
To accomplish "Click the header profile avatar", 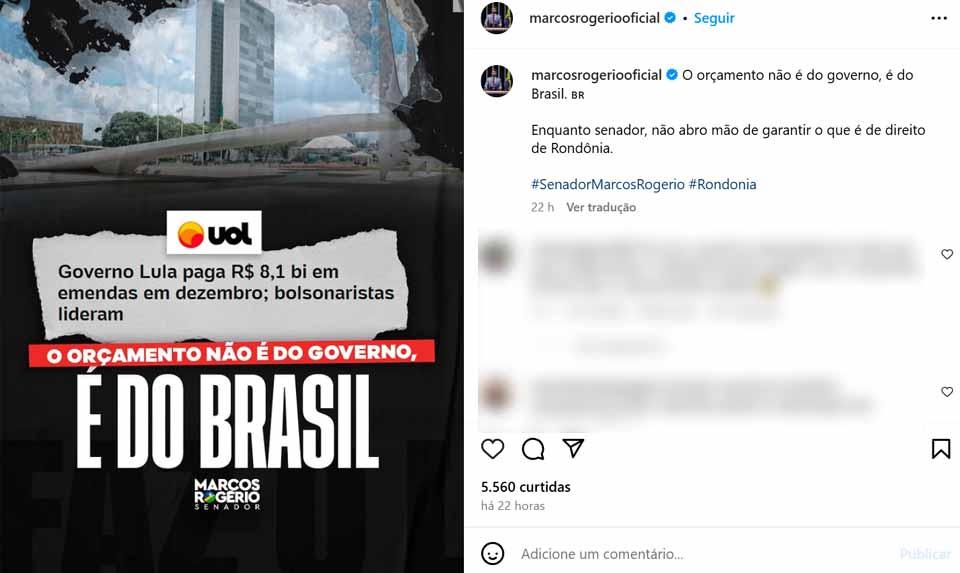I will (x=497, y=18).
